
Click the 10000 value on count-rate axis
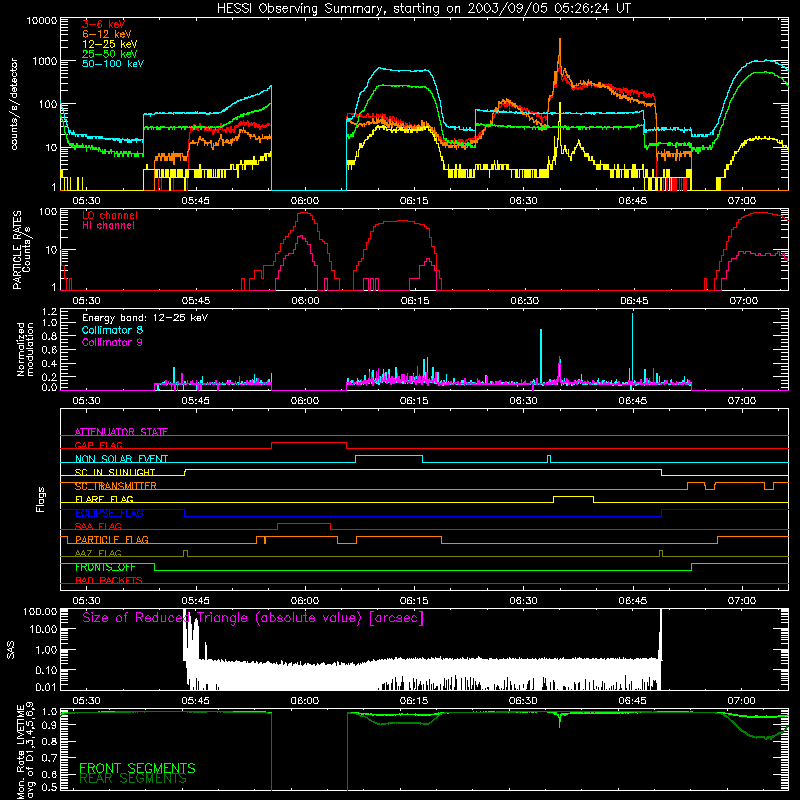point(42,21)
